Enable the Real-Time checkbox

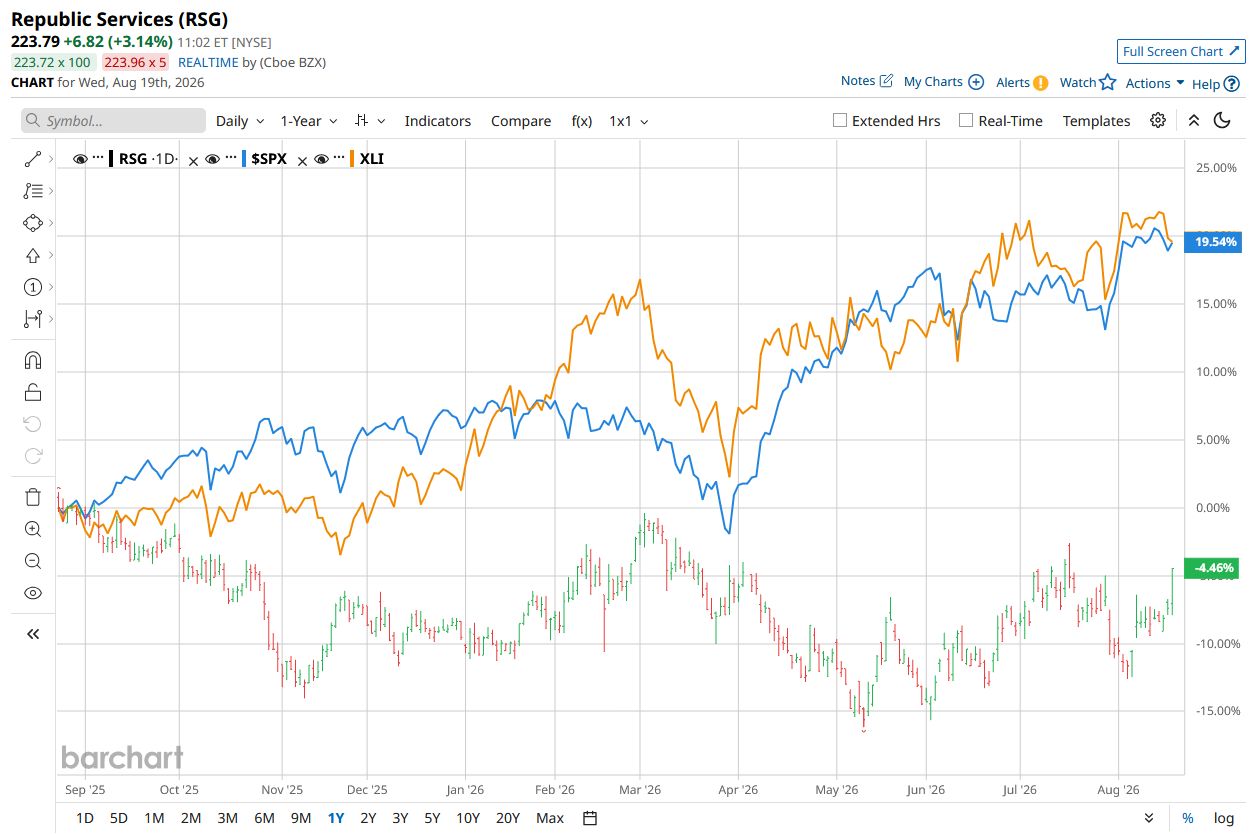(x=966, y=120)
